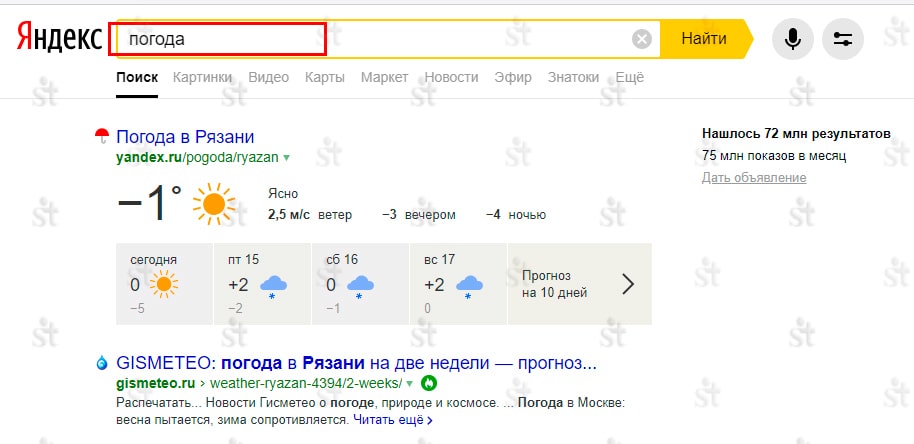Image resolution: width=914 pixels, height=444 pixels.
Task: Click the Gismeteo water drop favicon
Action: pos(102,364)
